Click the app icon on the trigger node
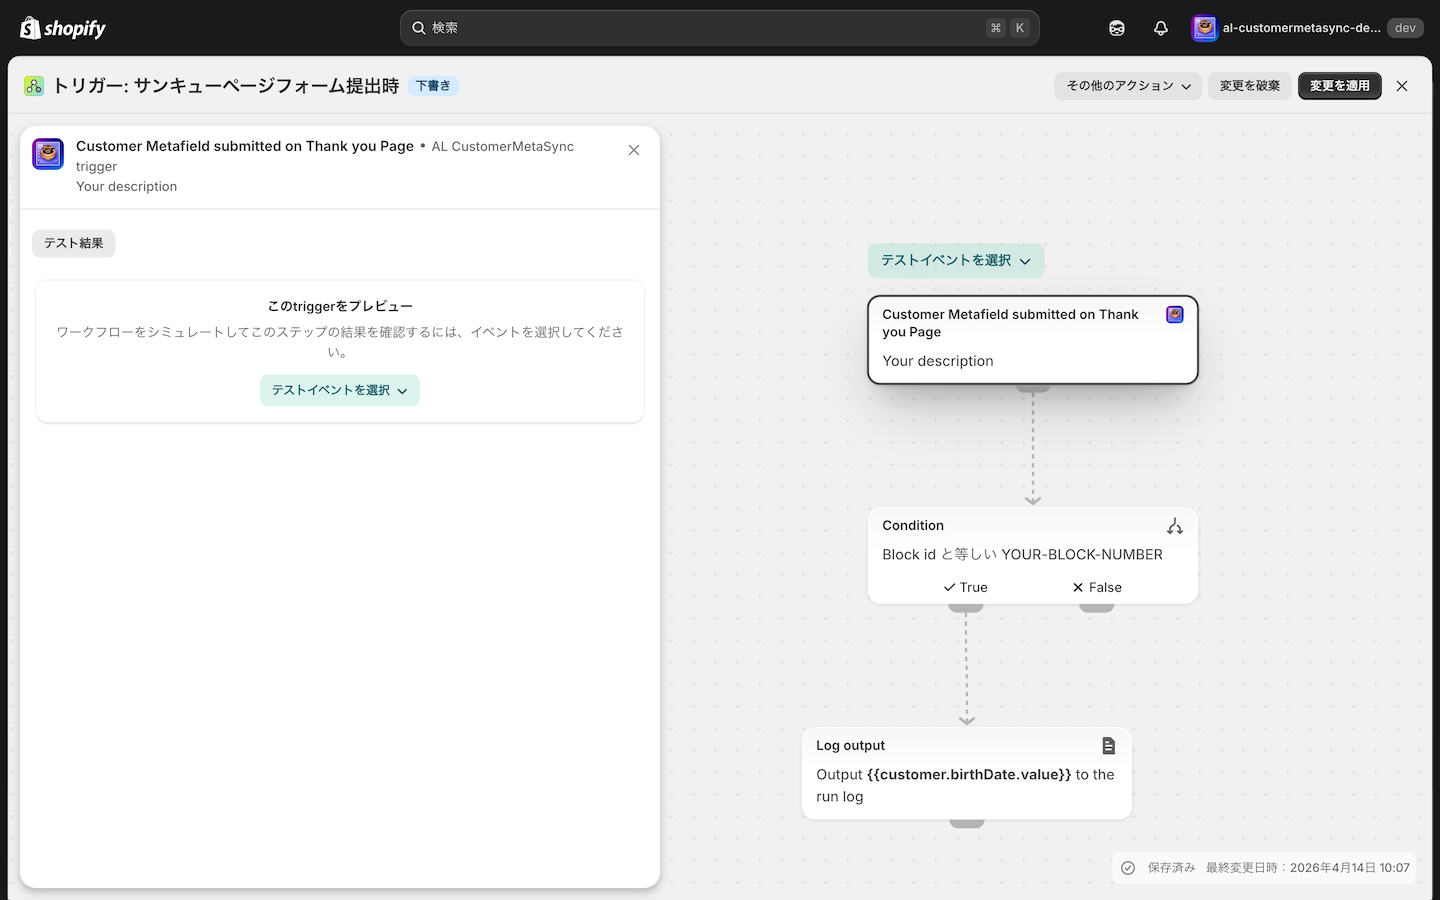Image resolution: width=1440 pixels, height=900 pixels. 1175,314
